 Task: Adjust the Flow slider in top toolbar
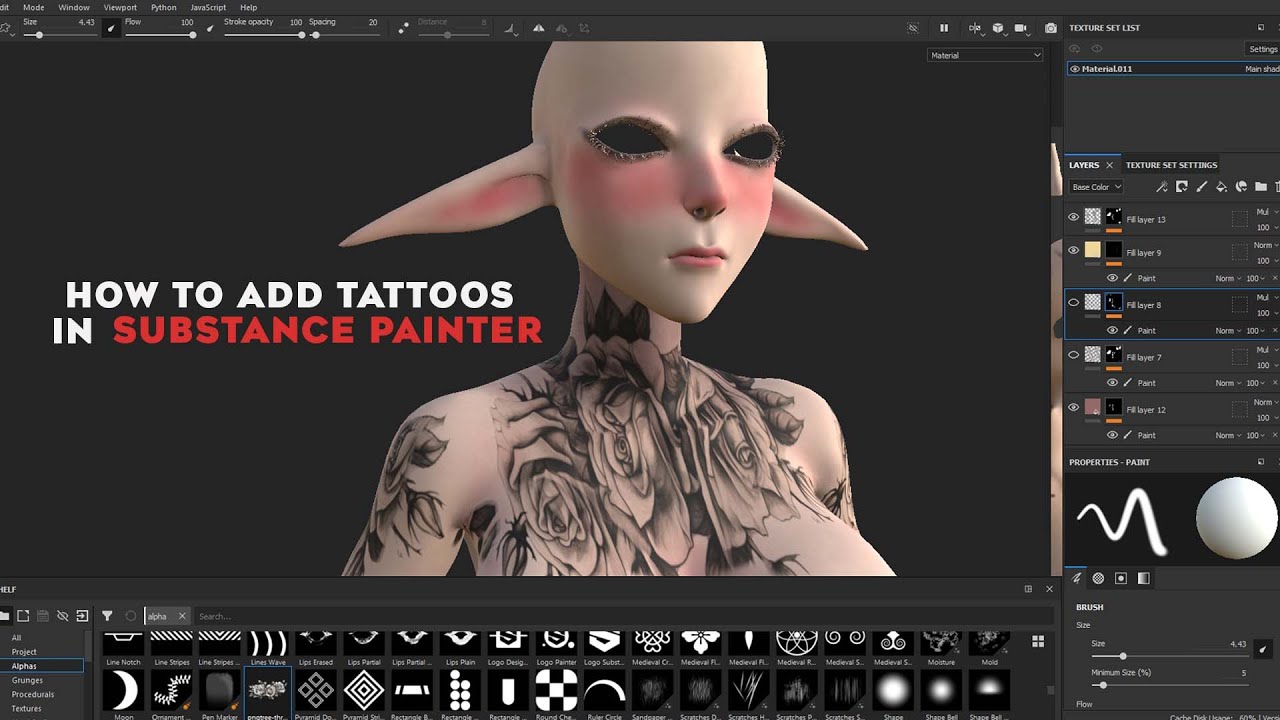tap(160, 35)
